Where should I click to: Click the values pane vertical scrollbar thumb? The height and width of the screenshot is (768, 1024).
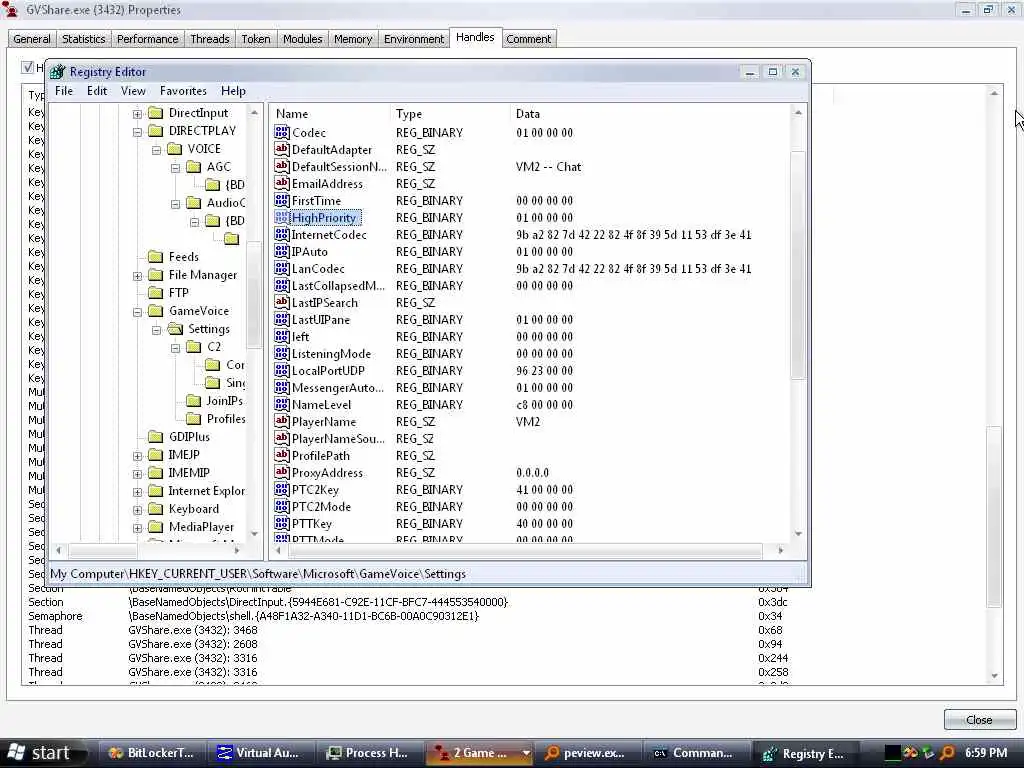[797, 264]
